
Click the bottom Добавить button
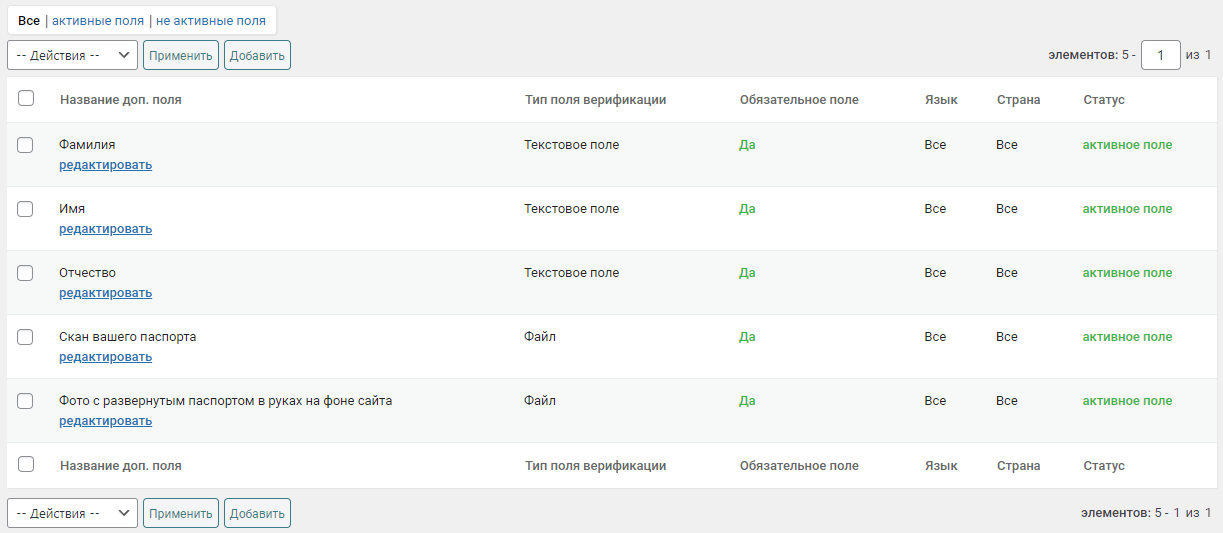click(x=257, y=513)
